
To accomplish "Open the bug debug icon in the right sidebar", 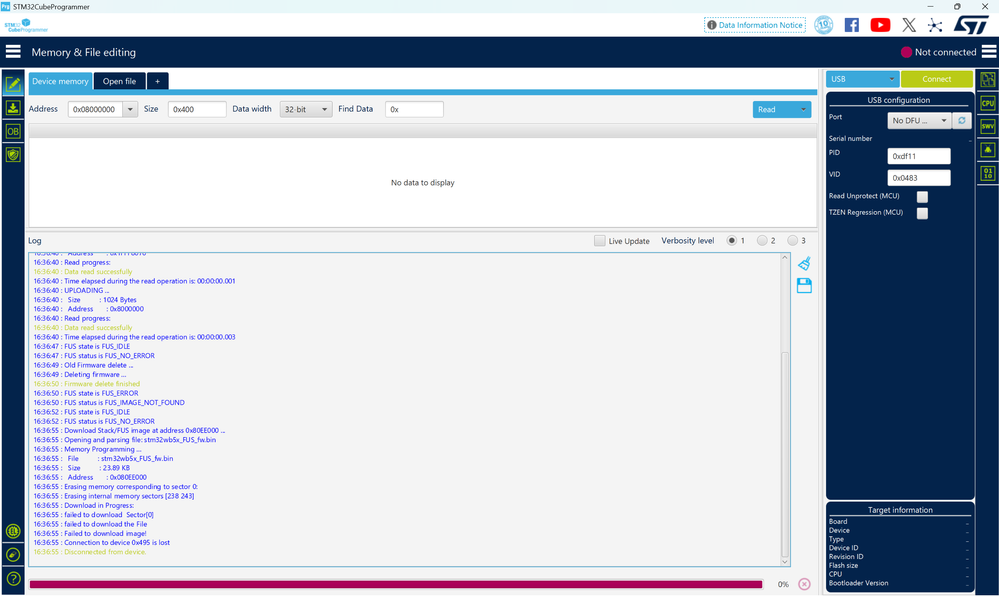I will 988,150.
